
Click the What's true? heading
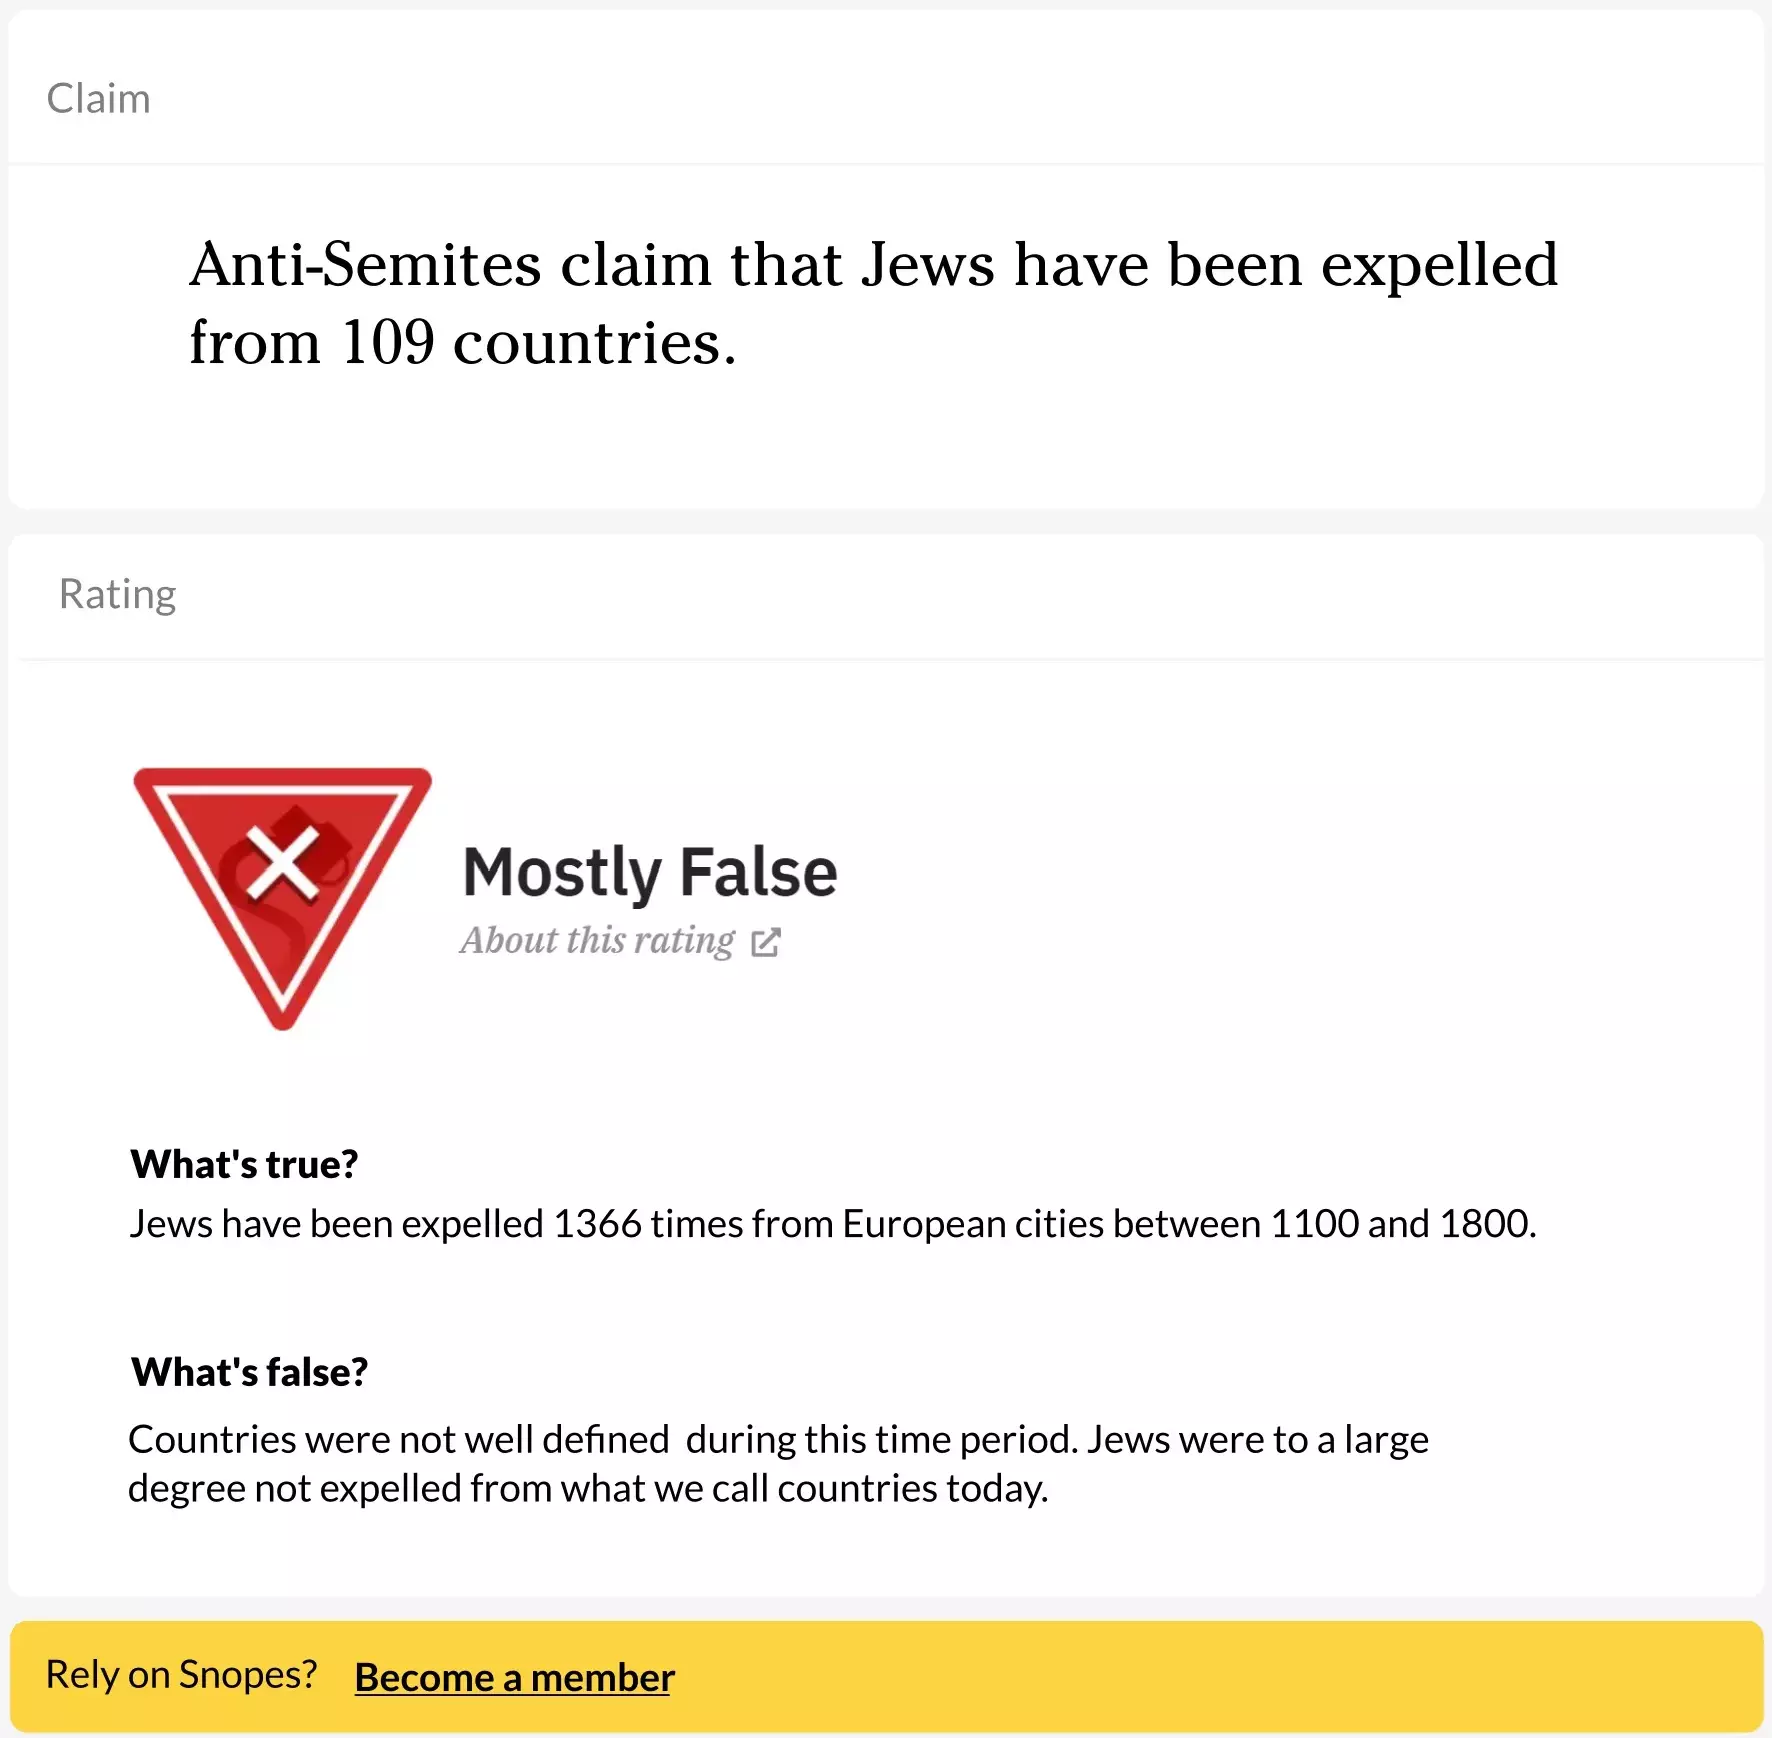pyautogui.click(x=244, y=1164)
